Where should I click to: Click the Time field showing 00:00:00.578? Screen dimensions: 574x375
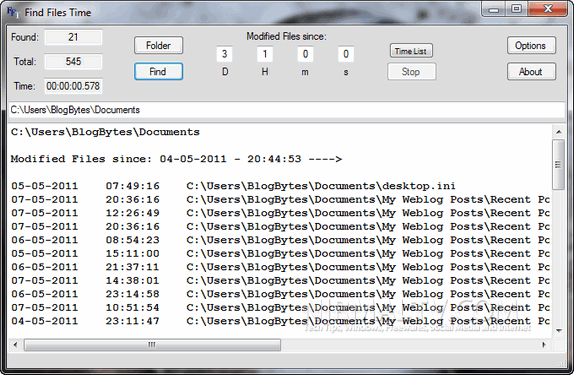(x=73, y=86)
